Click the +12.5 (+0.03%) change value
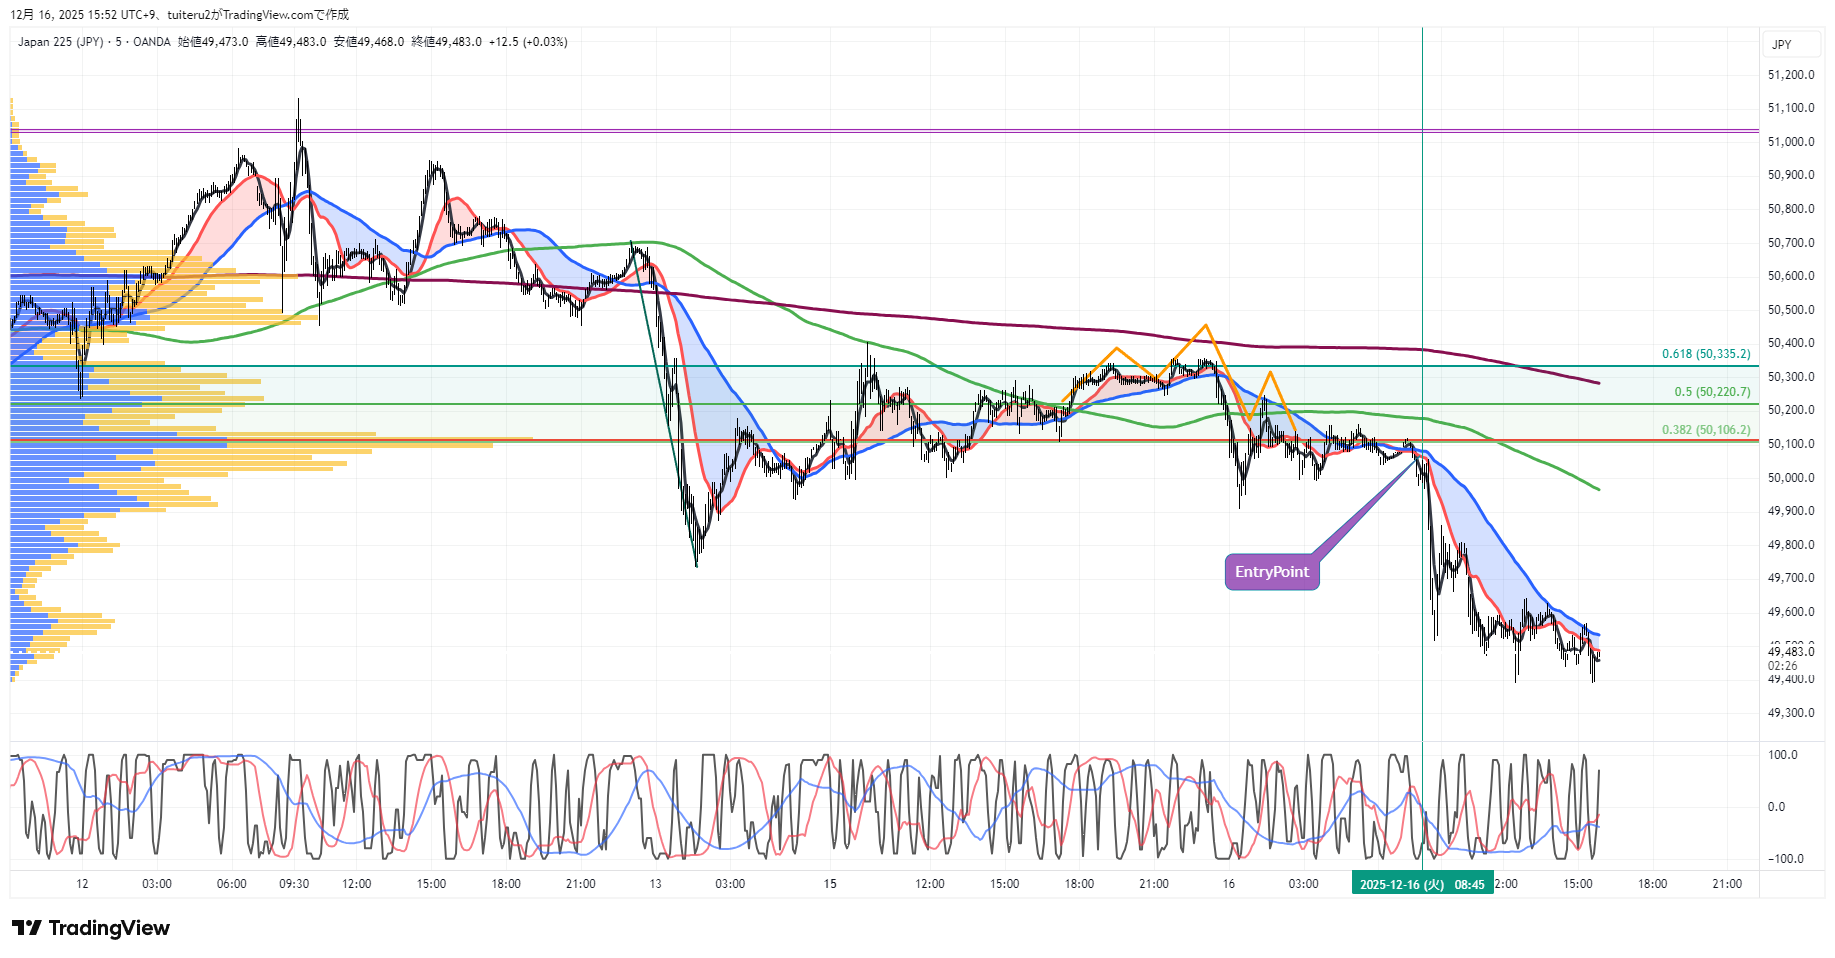This screenshot has height=958, width=1835. [528, 42]
